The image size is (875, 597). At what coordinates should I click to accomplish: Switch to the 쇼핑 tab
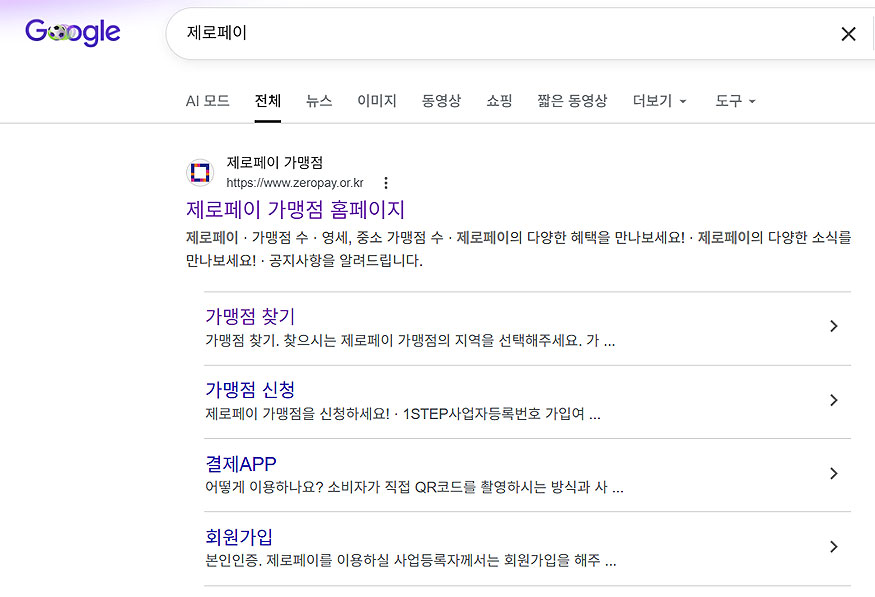499,101
